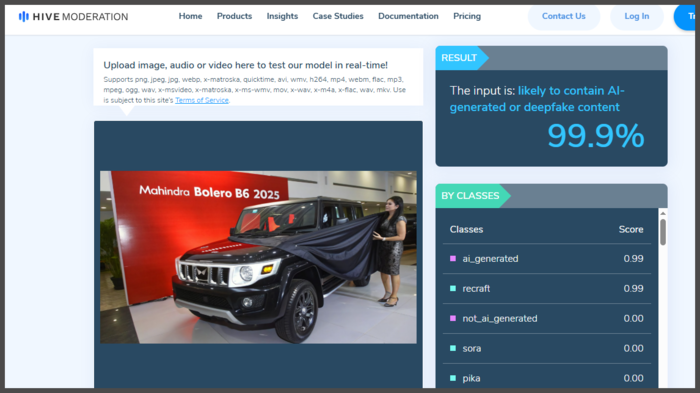The image size is (700, 393).
Task: Click the Log In button
Action: [637, 17]
